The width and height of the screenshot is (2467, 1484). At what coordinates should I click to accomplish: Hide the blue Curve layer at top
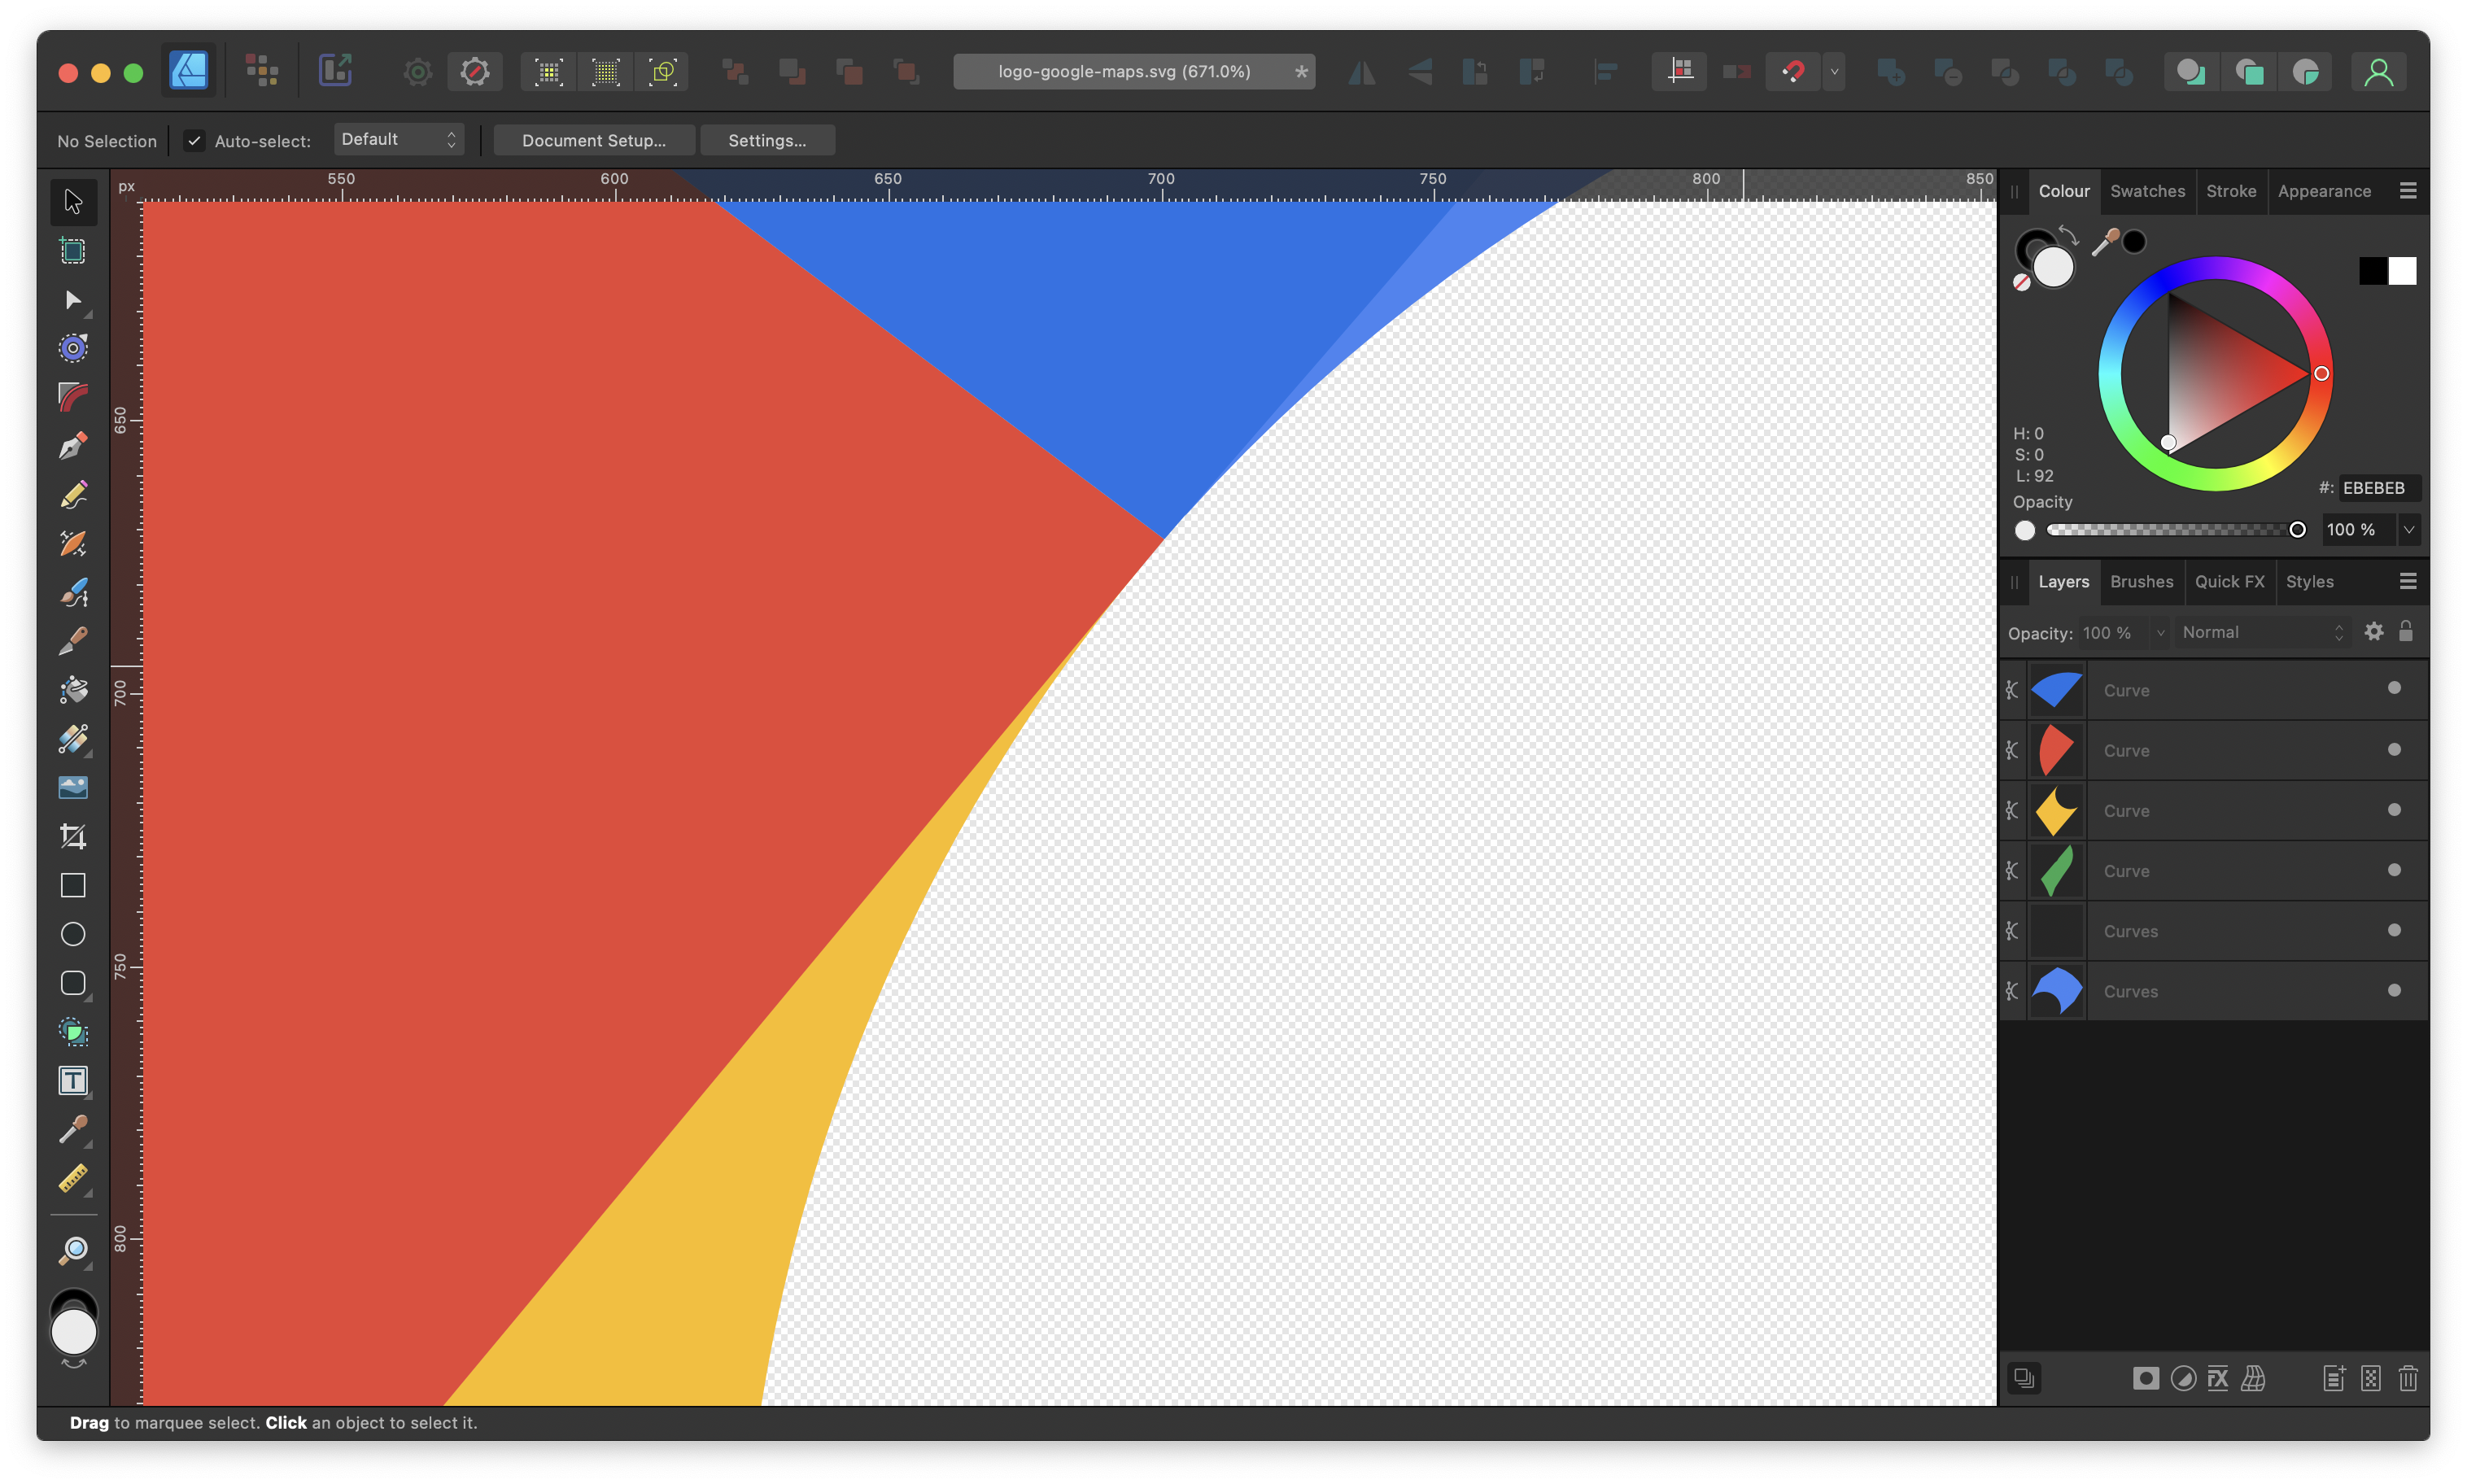point(2394,688)
